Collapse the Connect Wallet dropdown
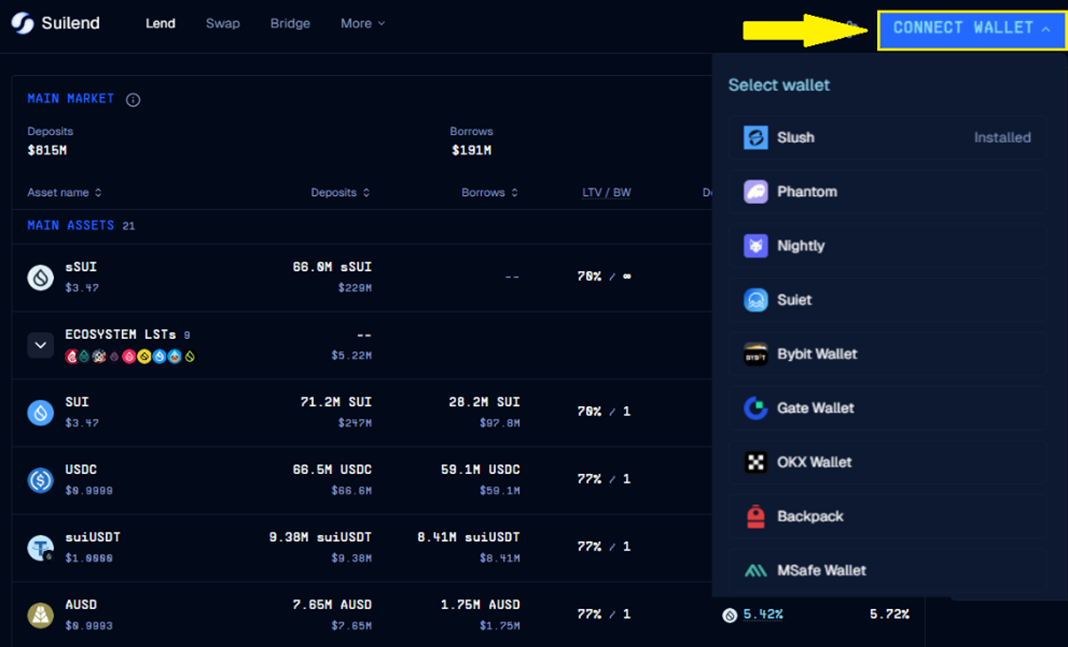The width and height of the screenshot is (1068, 647). (971, 29)
